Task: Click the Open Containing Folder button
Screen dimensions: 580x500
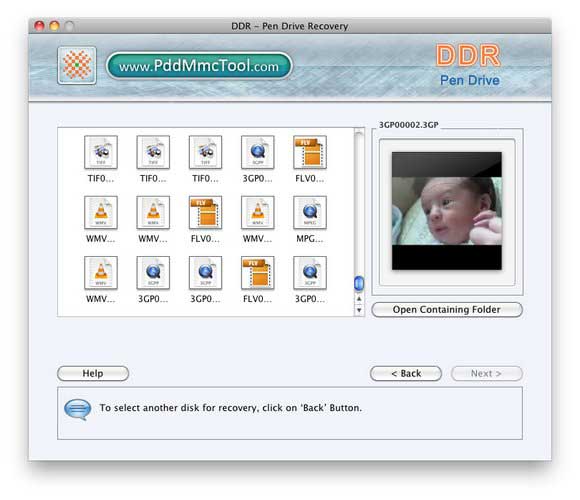Action: 447,310
